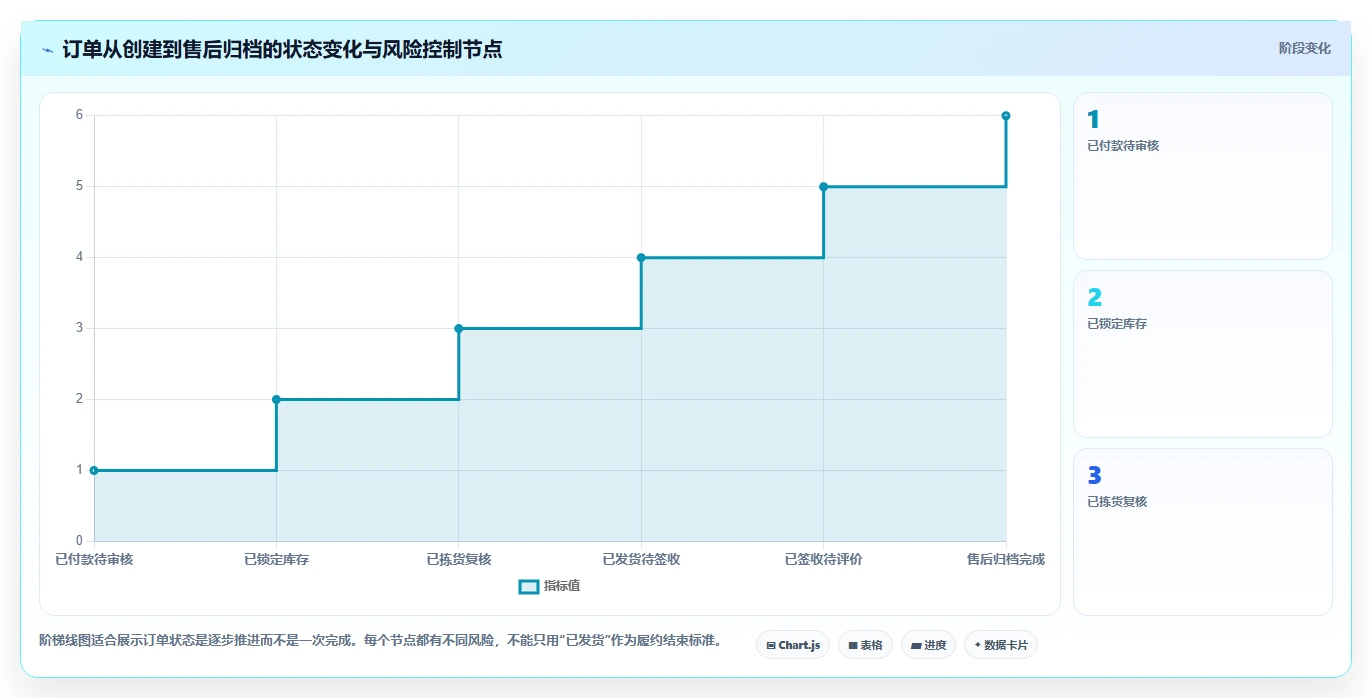1372x698 pixels.
Task: Click the data point at 已拣货复核 value 3
Action: [x=459, y=328]
